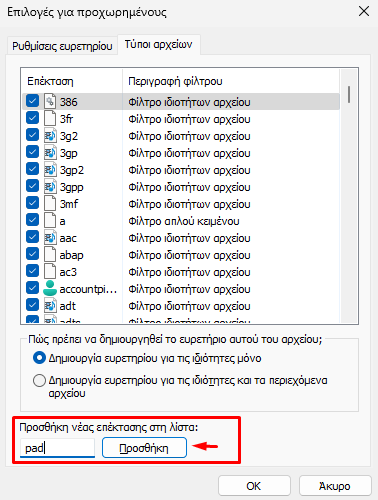Select the accountpi... extension name
The width and height of the screenshot is (378, 500).
tap(88, 289)
